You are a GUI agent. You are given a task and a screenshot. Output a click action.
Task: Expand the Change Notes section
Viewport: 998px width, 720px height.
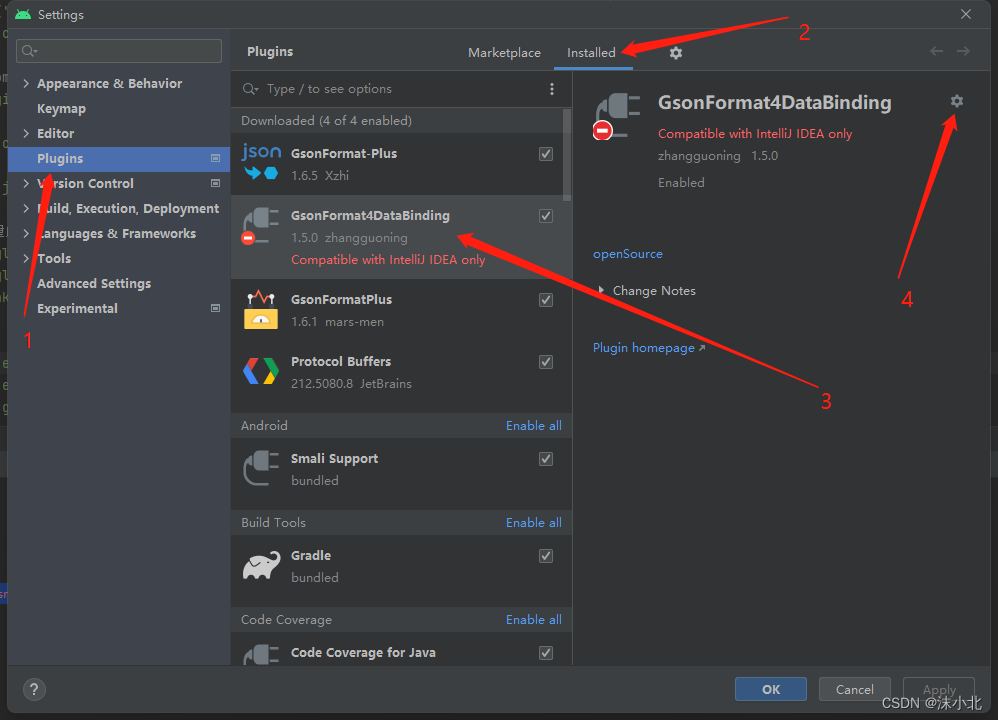[x=601, y=290]
